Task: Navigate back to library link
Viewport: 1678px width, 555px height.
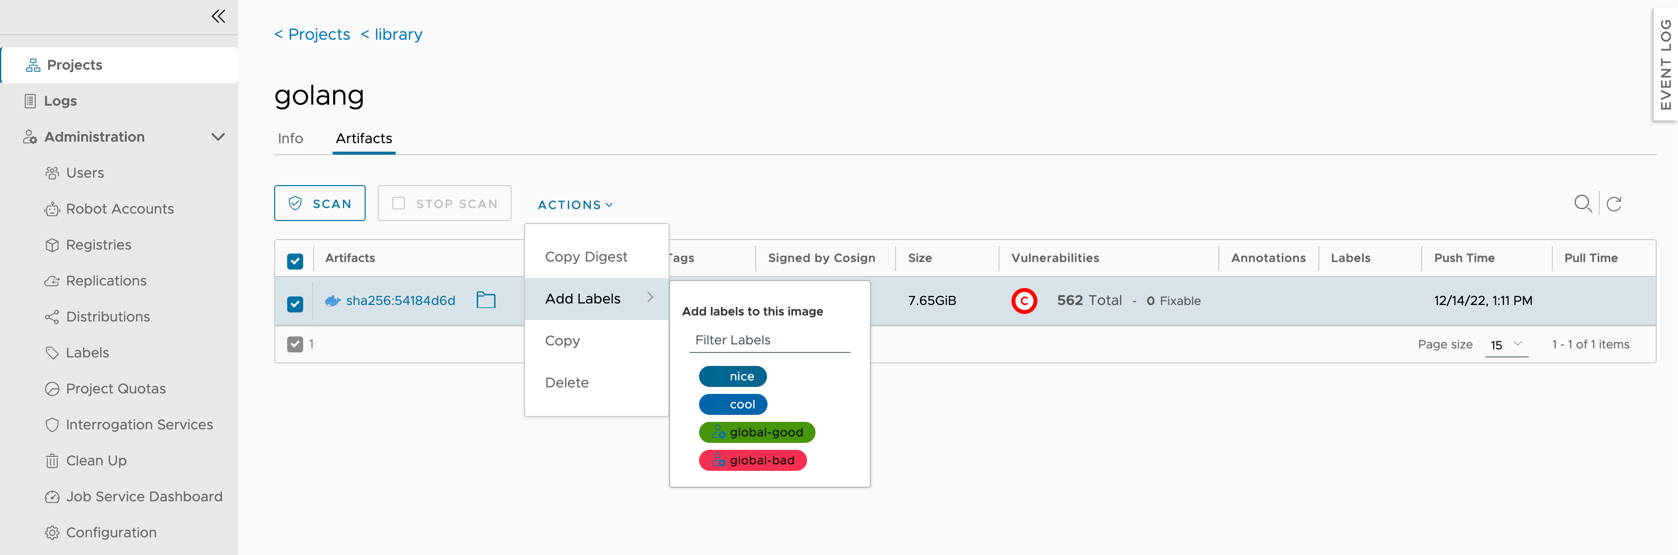Action: click(x=391, y=34)
